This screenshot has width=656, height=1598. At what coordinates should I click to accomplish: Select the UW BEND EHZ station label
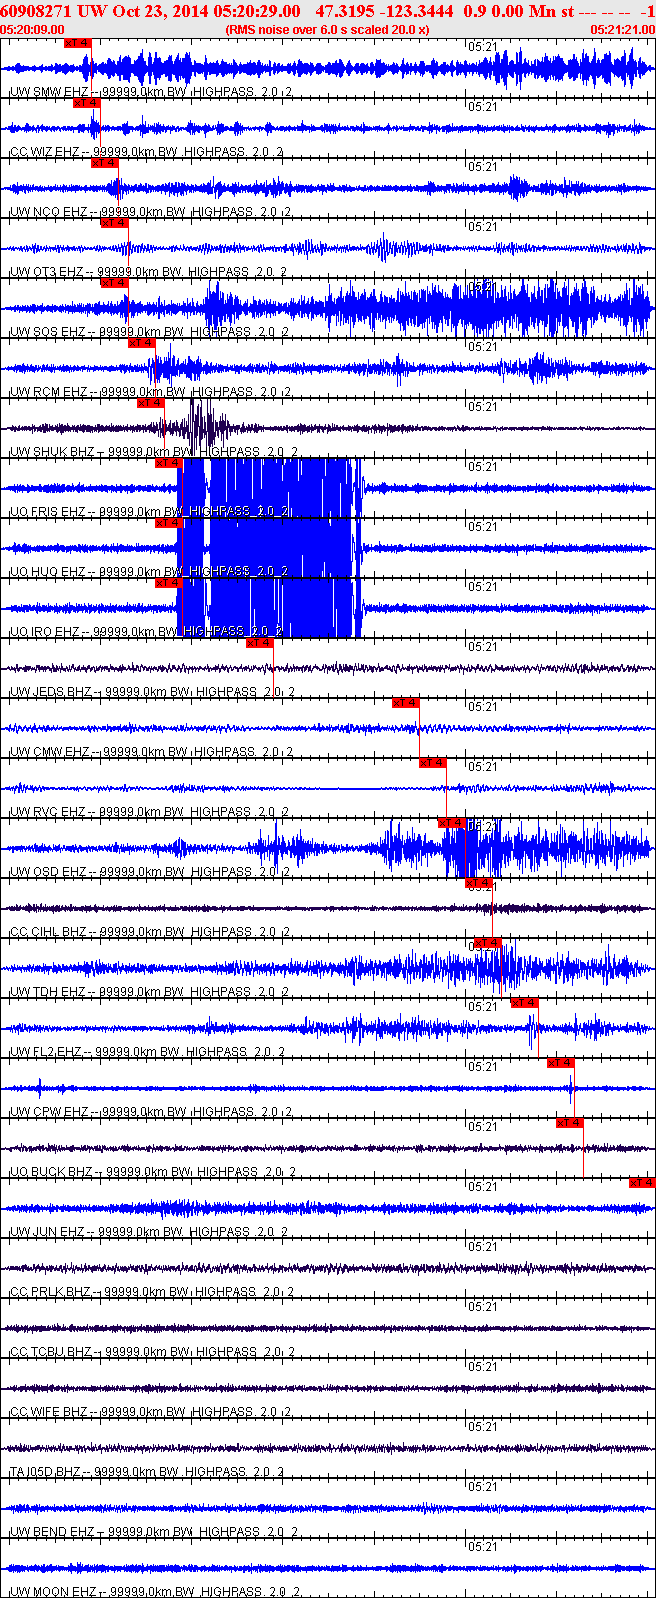tap(52, 1531)
